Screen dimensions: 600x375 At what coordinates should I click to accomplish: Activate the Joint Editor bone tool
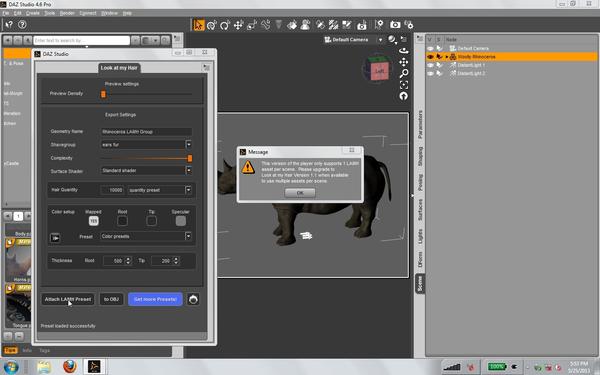click(x=265, y=25)
